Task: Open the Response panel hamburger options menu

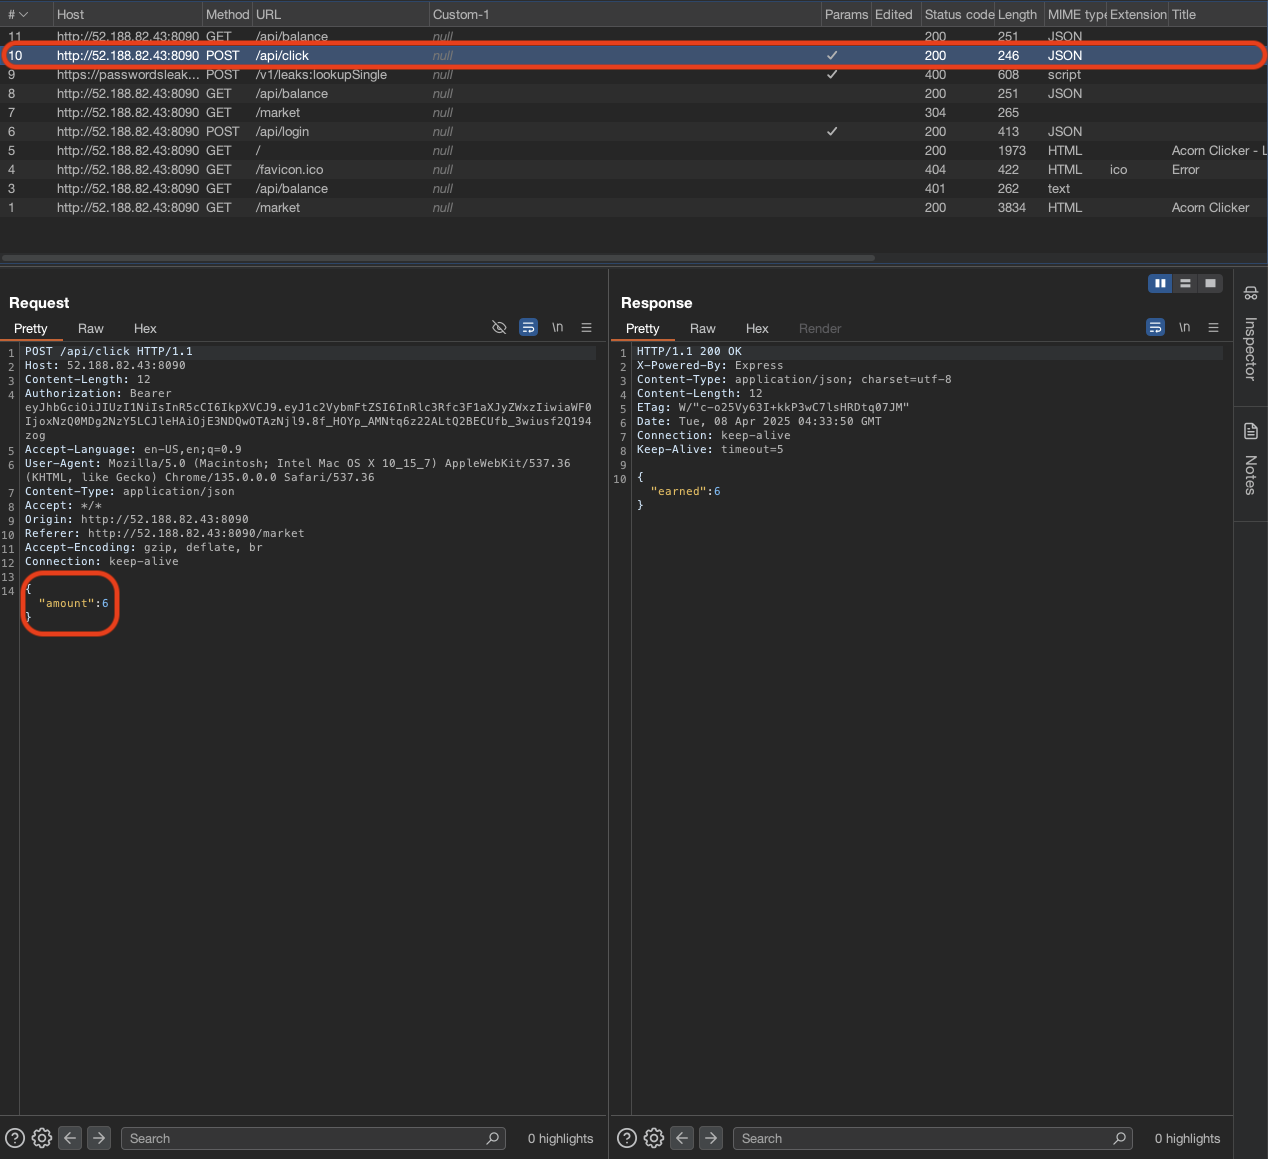Action: click(1213, 327)
